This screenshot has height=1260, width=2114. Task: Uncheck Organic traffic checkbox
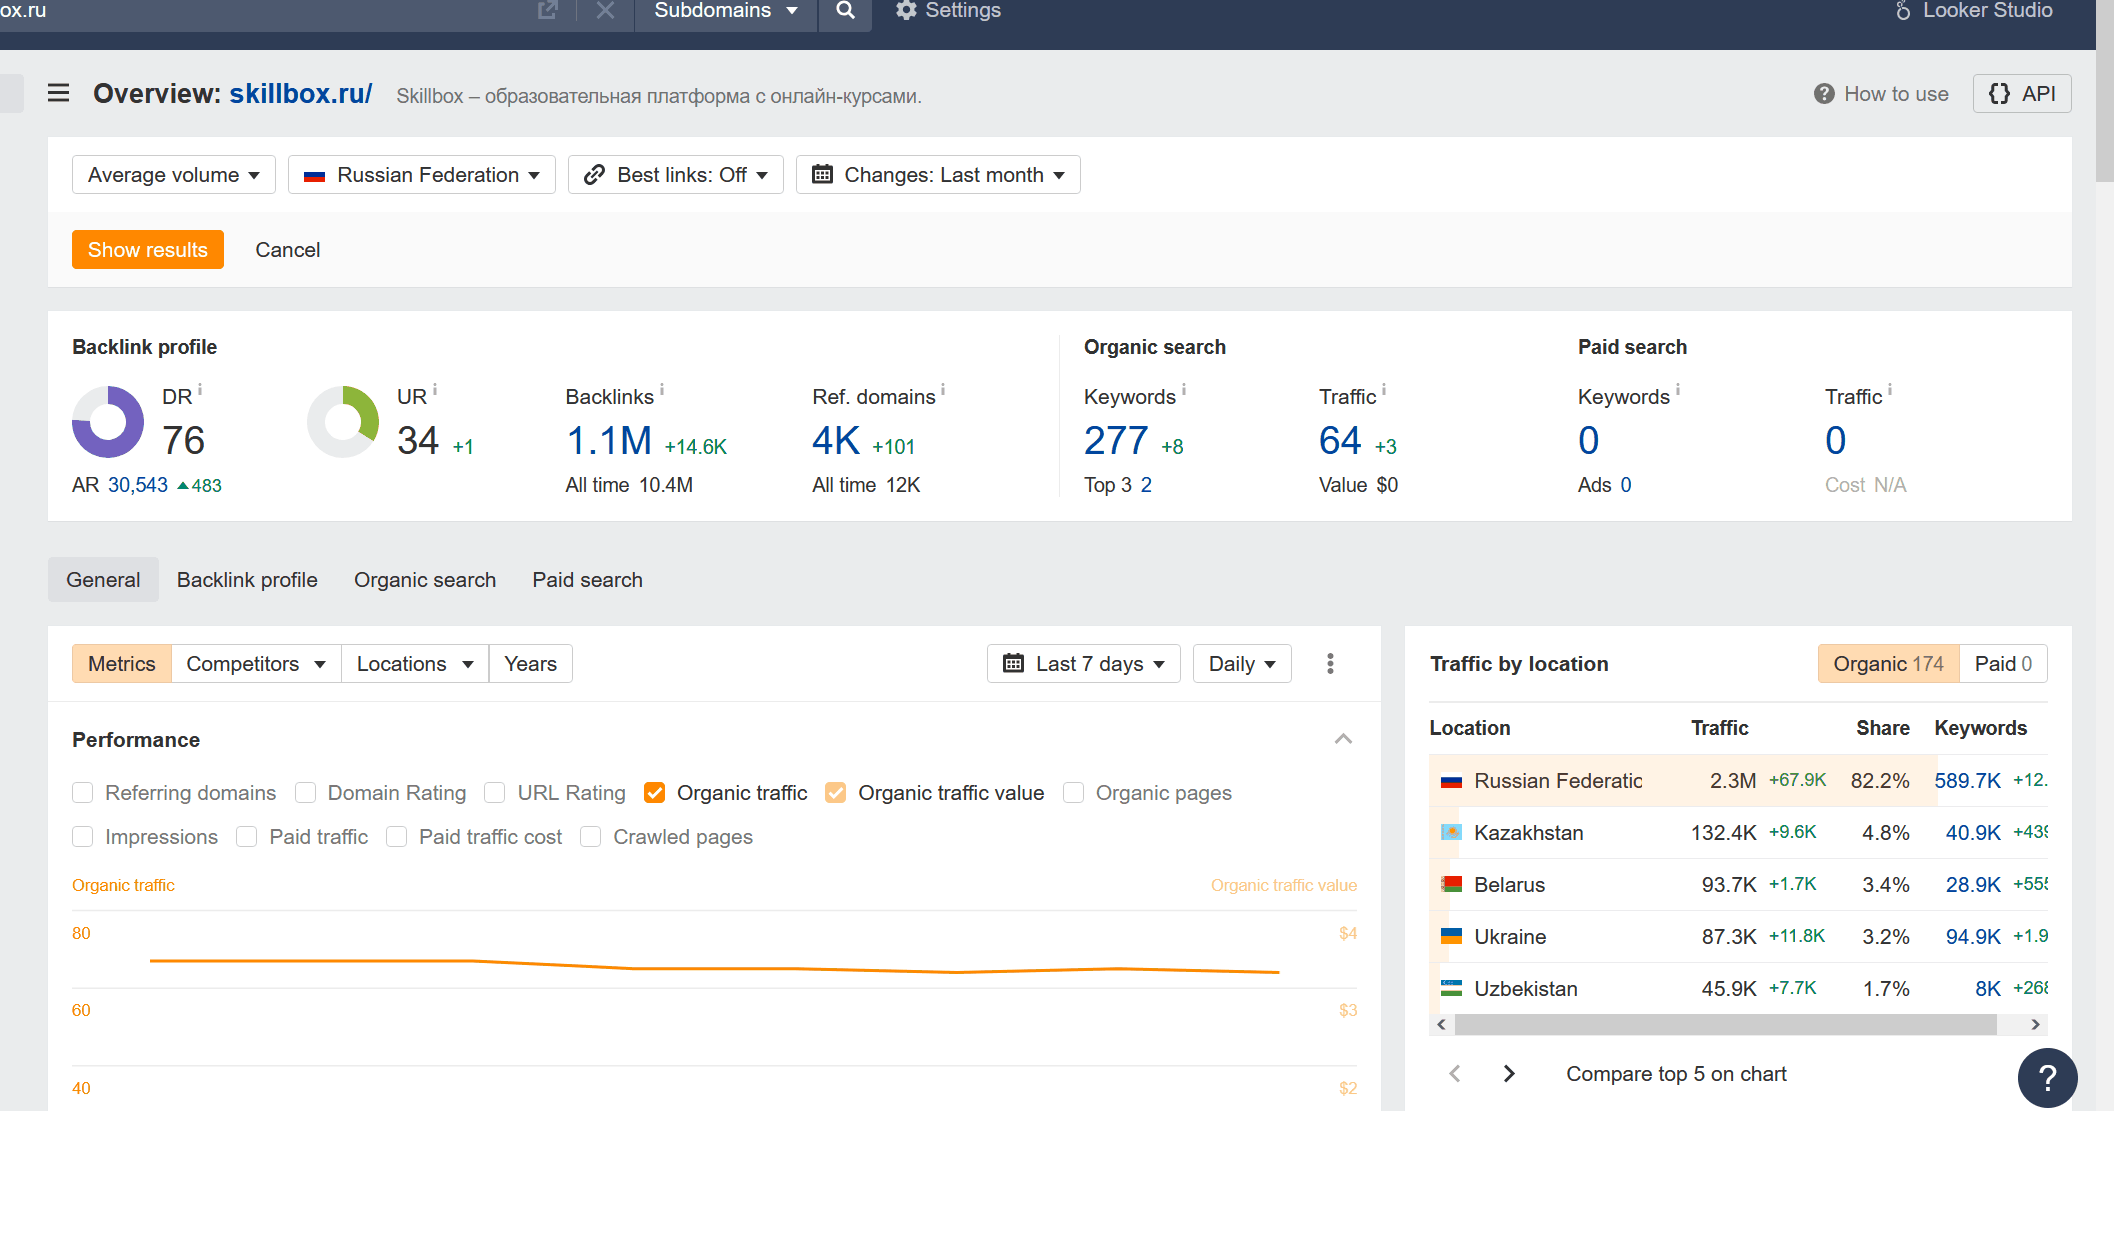[655, 793]
